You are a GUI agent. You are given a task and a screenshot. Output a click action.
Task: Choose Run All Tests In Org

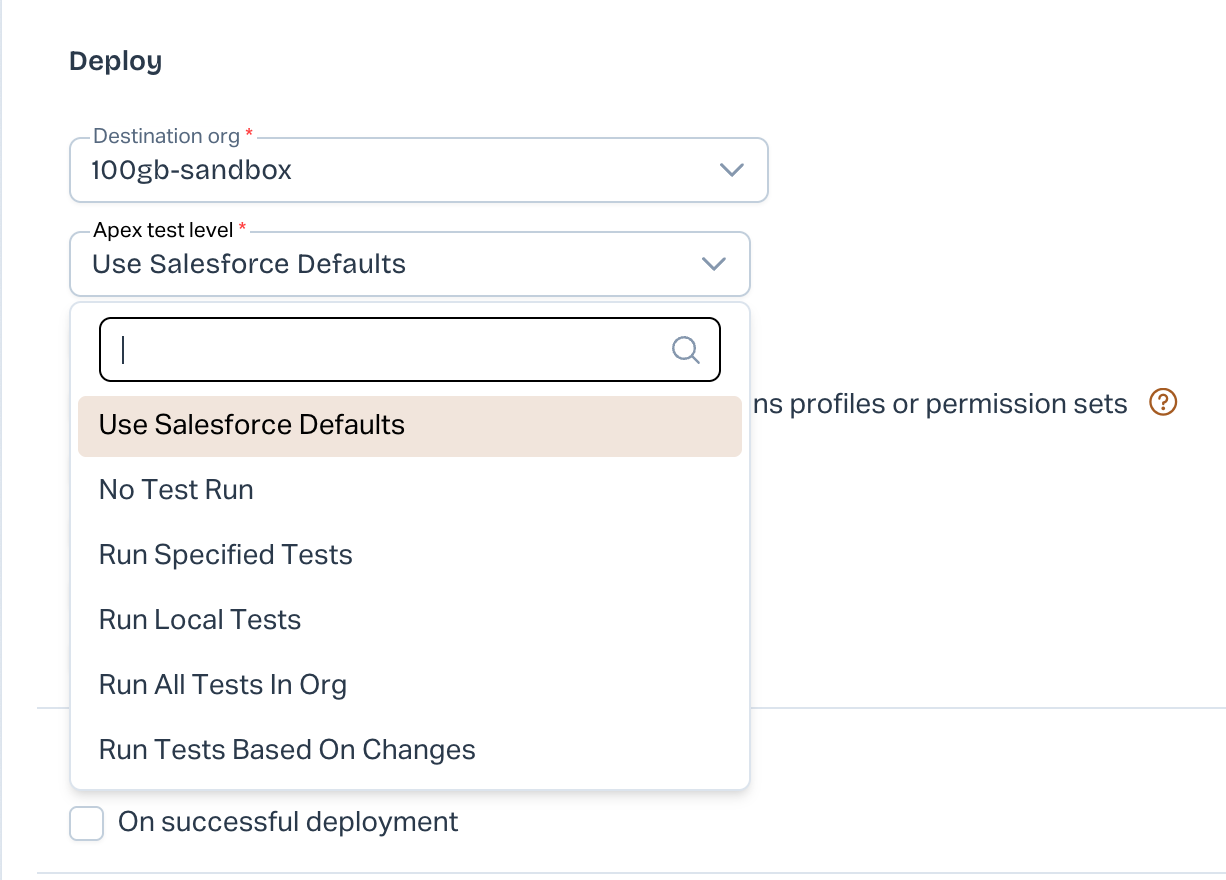(223, 685)
